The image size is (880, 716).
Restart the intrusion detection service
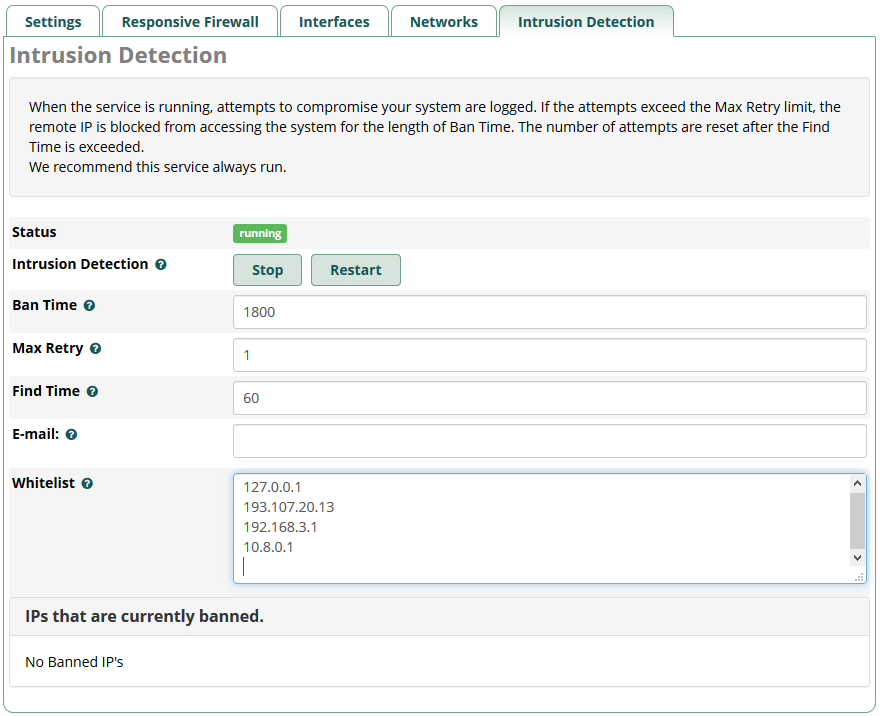pyautogui.click(x=356, y=270)
